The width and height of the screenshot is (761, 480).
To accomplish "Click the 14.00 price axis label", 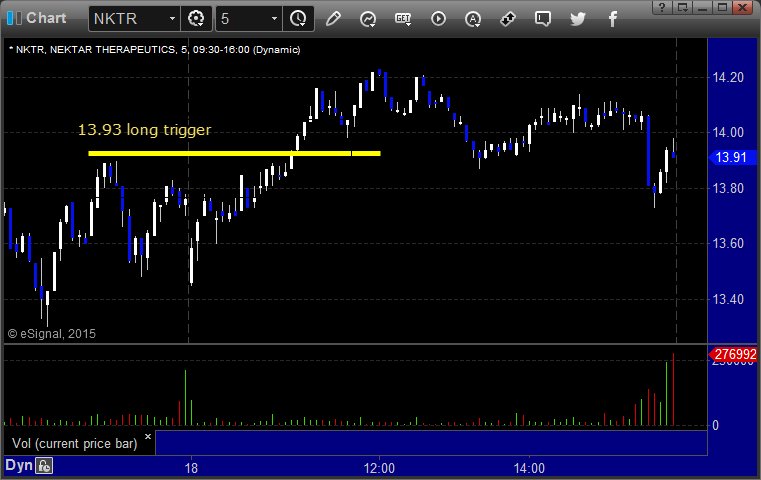I will pyautogui.click(x=728, y=132).
